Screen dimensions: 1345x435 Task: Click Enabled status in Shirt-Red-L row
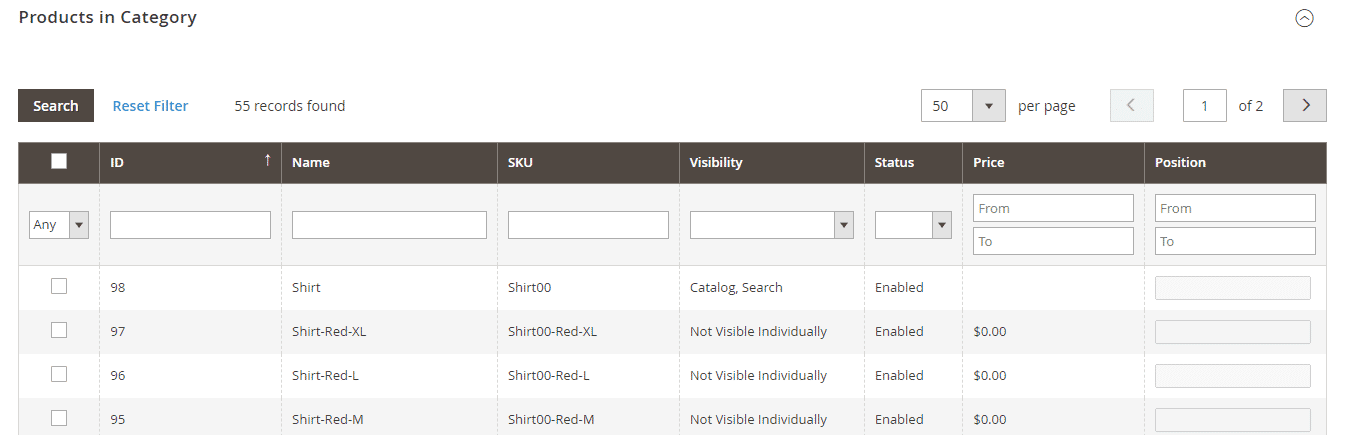click(899, 375)
